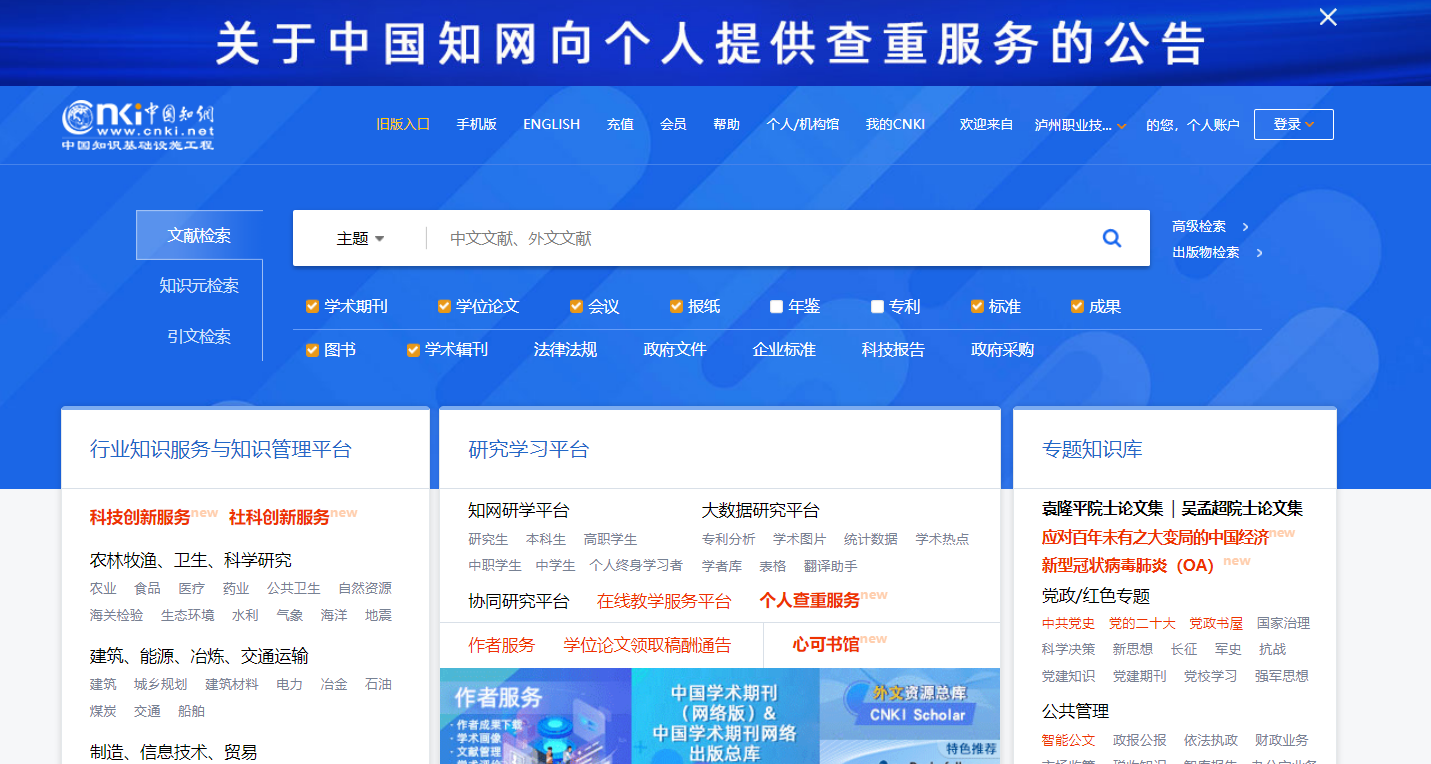This screenshot has height=764, width=1431.
Task: Open the 在线教学服务平台 link
Action: pyautogui.click(x=664, y=601)
